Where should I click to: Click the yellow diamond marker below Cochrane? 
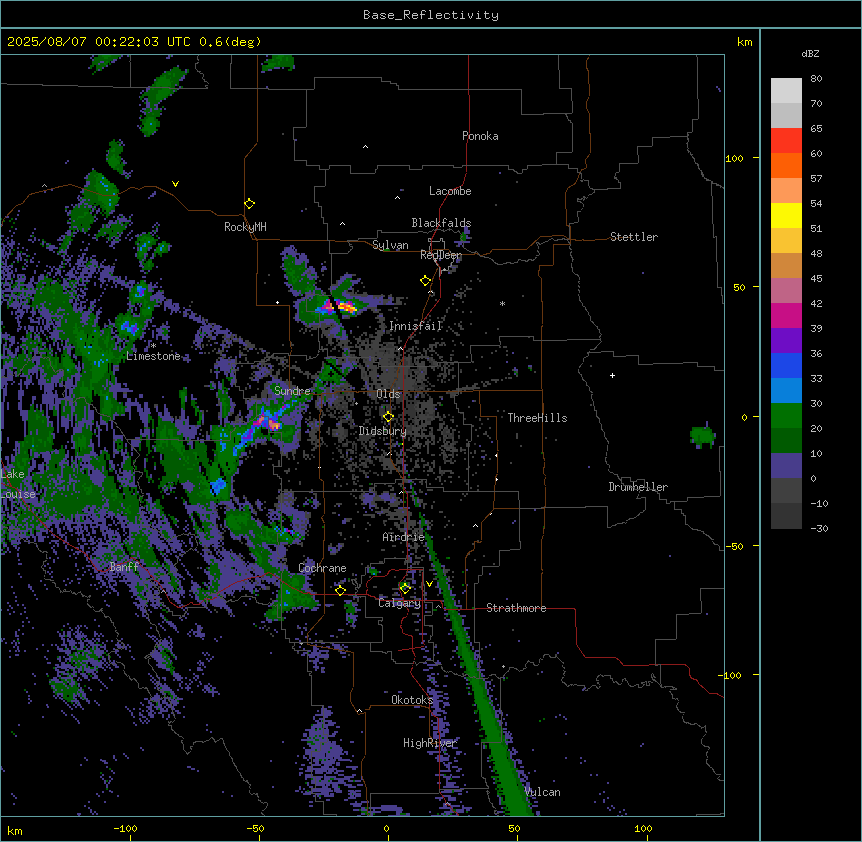(x=340, y=591)
